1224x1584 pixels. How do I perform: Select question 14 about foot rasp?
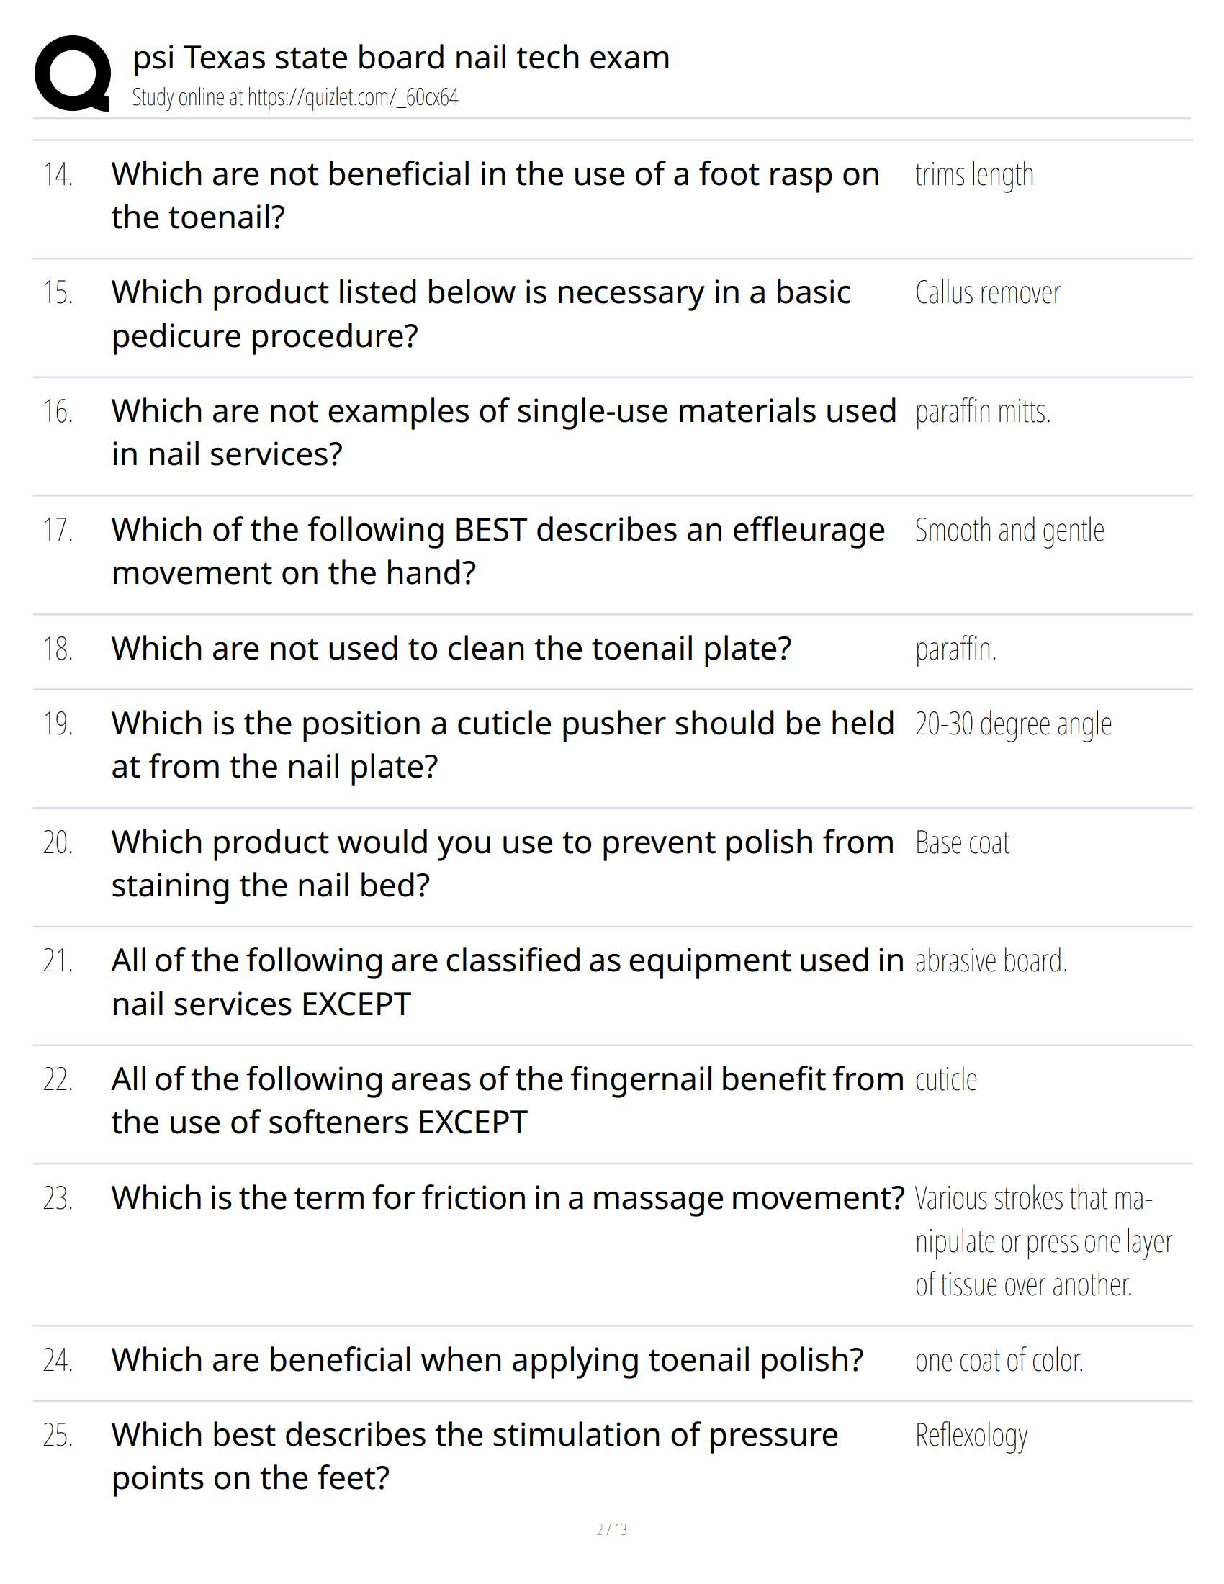click(x=495, y=195)
